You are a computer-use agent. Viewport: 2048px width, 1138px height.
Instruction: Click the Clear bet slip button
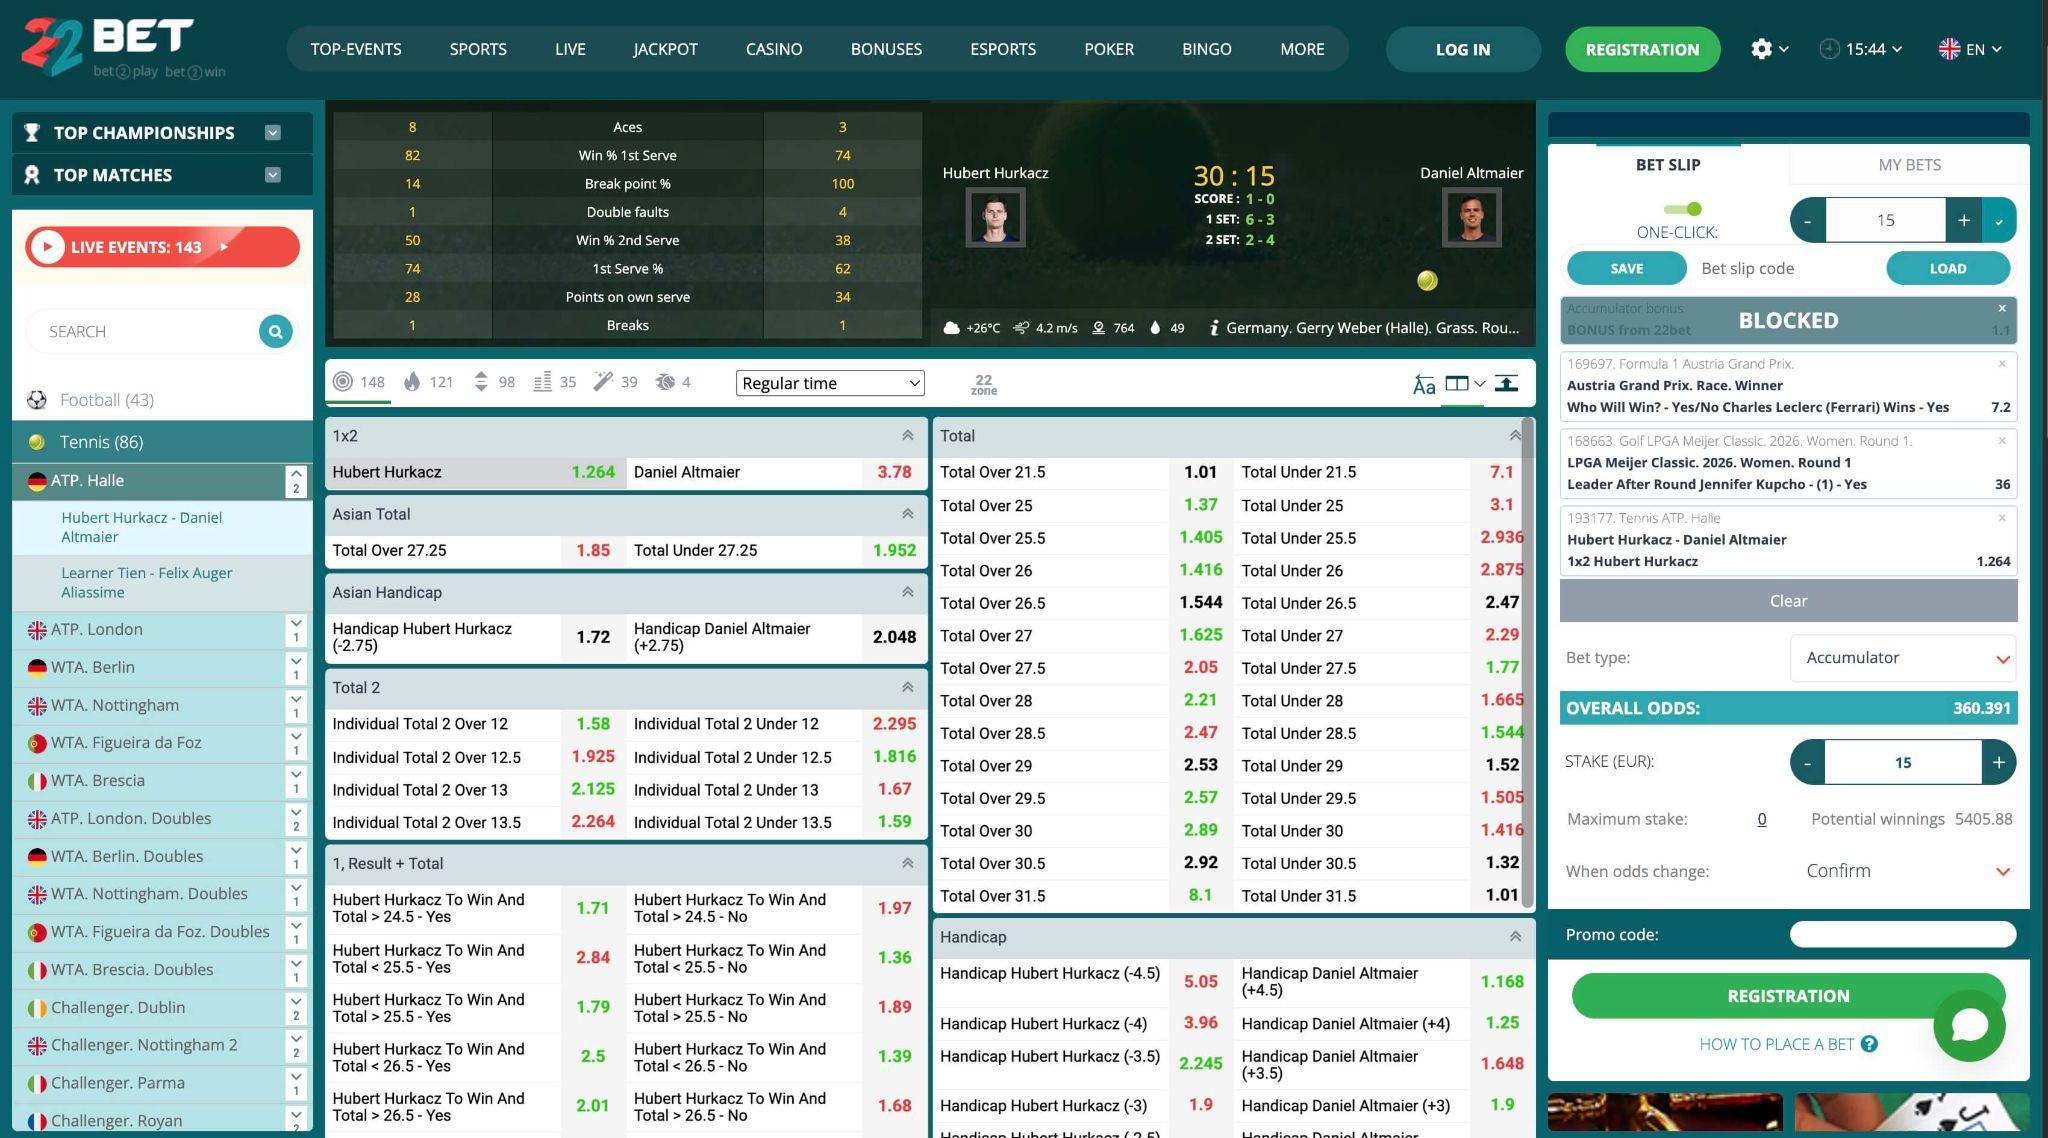point(1788,601)
